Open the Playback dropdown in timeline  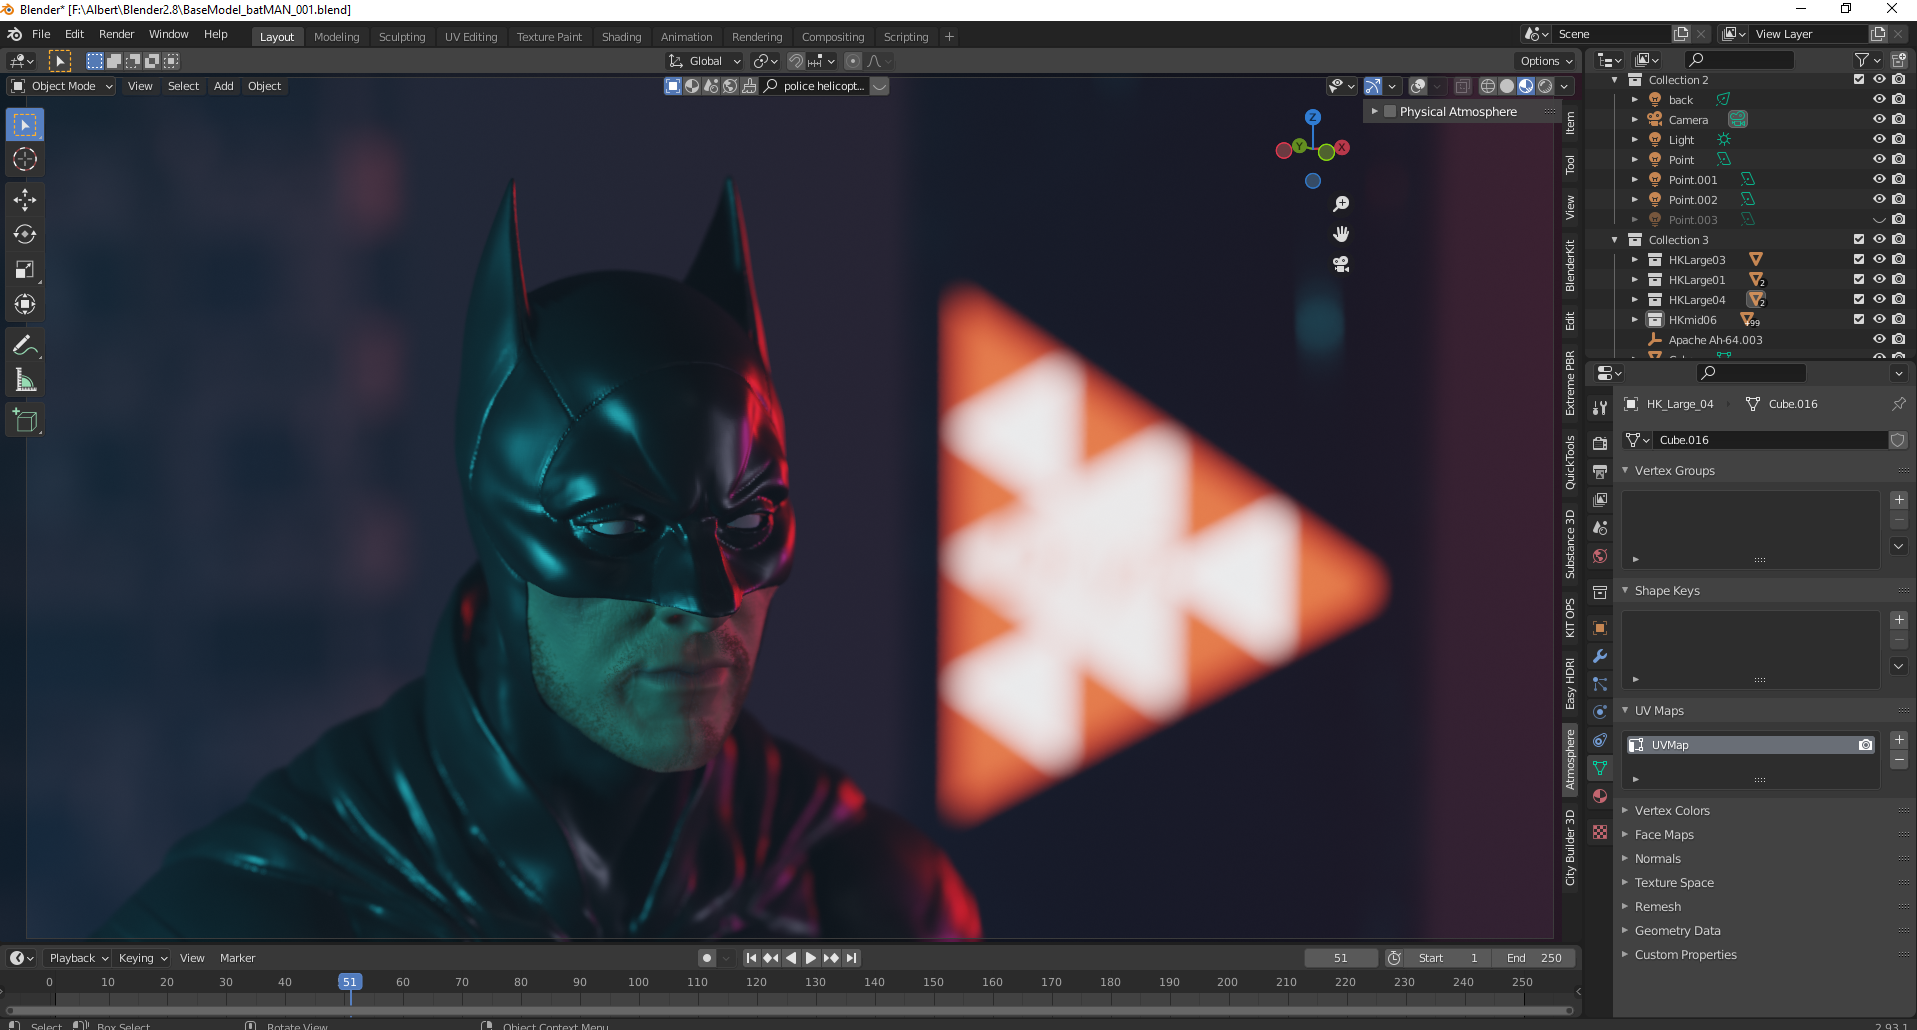click(78, 958)
